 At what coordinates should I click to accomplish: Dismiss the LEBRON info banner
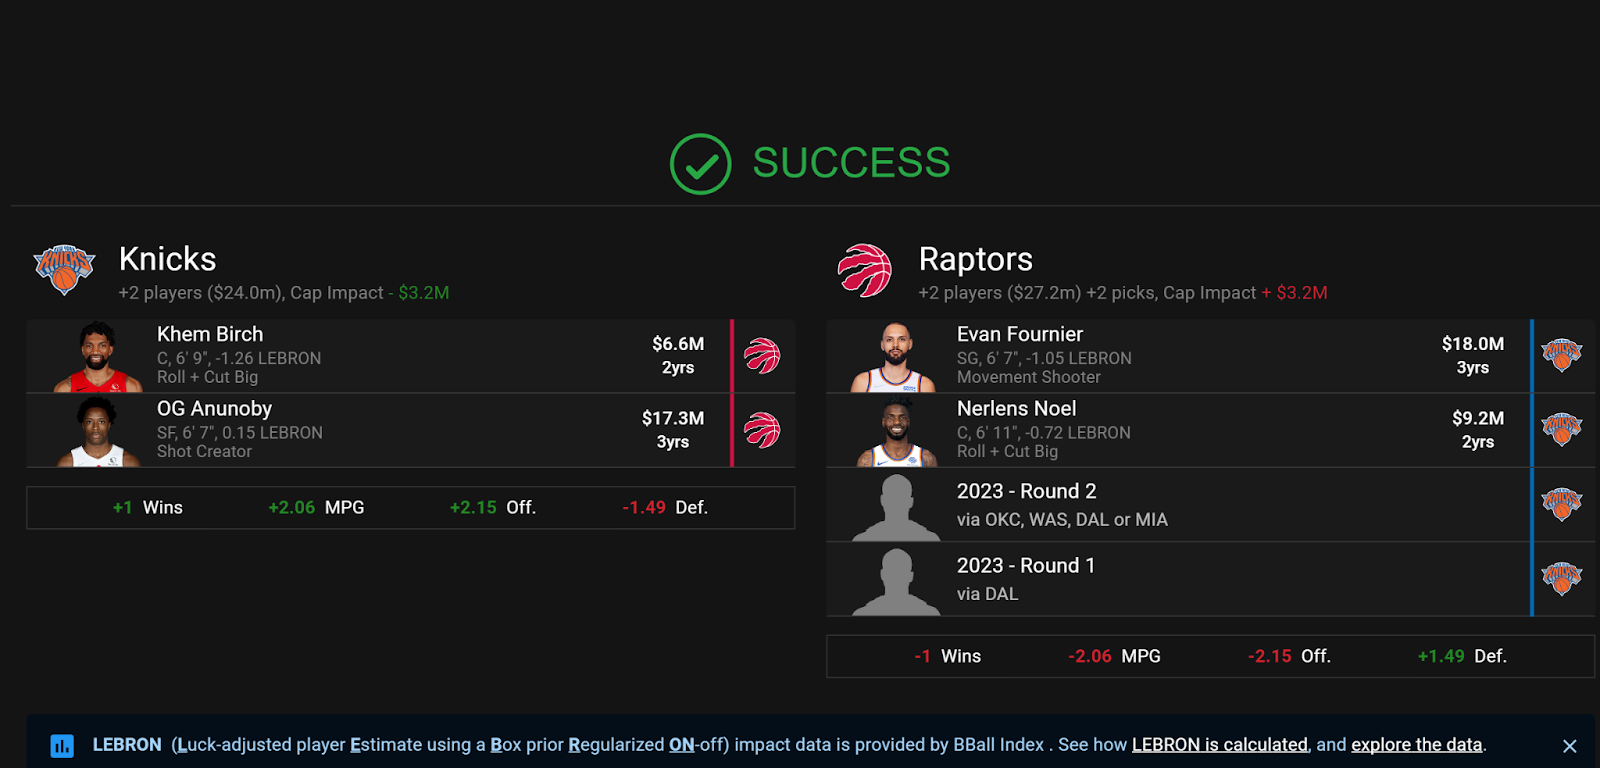coord(1570,746)
